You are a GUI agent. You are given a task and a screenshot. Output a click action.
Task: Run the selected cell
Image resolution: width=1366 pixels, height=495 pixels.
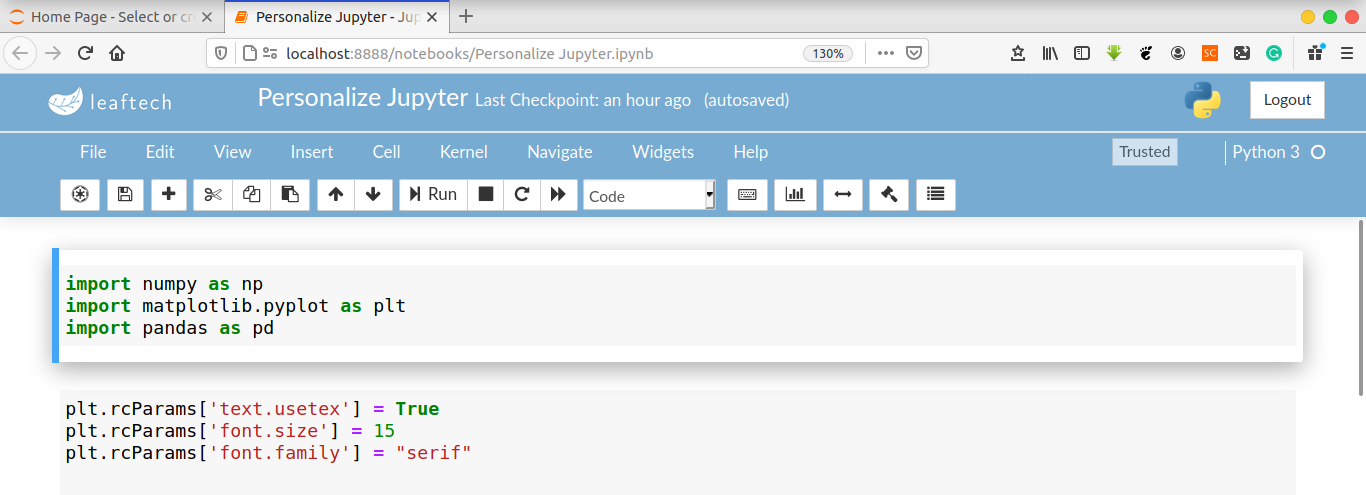(432, 195)
